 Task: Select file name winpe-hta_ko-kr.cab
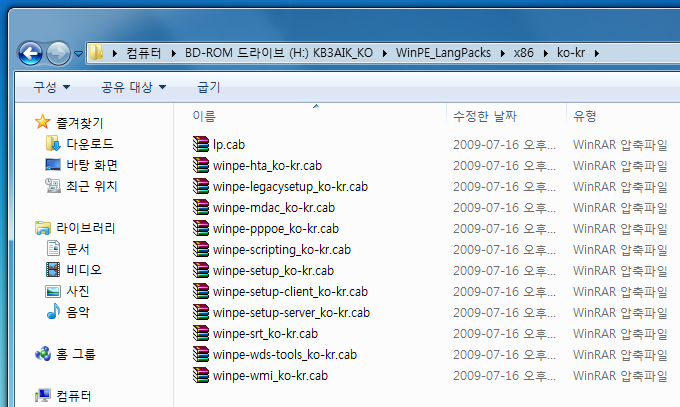tap(267, 166)
